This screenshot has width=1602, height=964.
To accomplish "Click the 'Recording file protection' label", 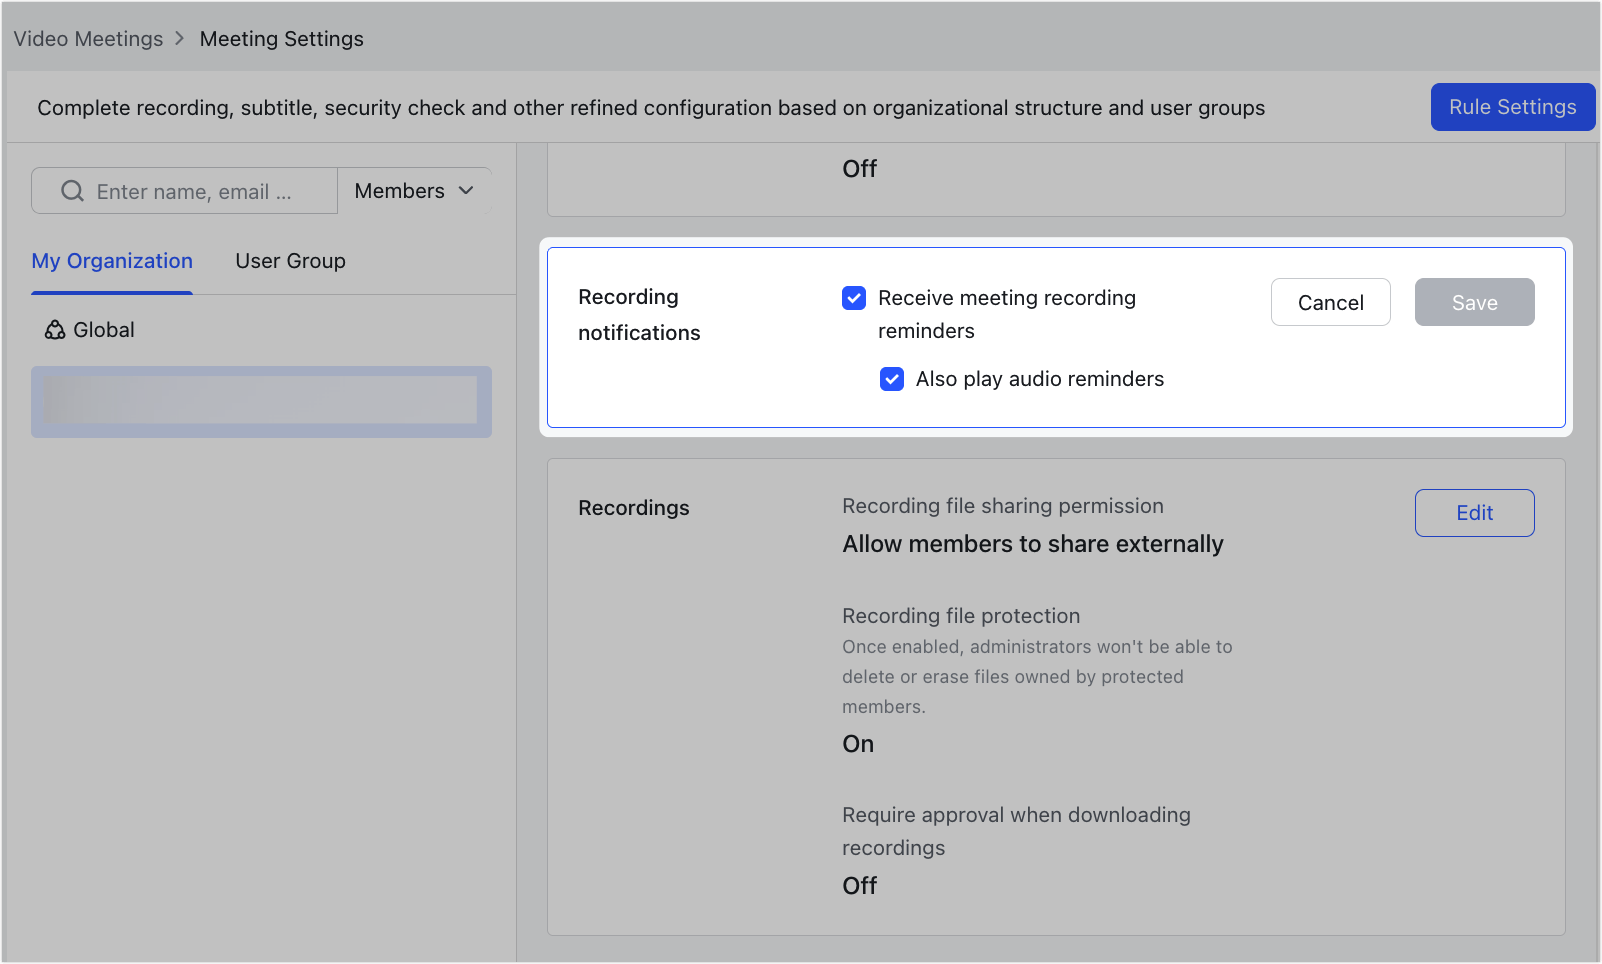I will tap(961, 616).
